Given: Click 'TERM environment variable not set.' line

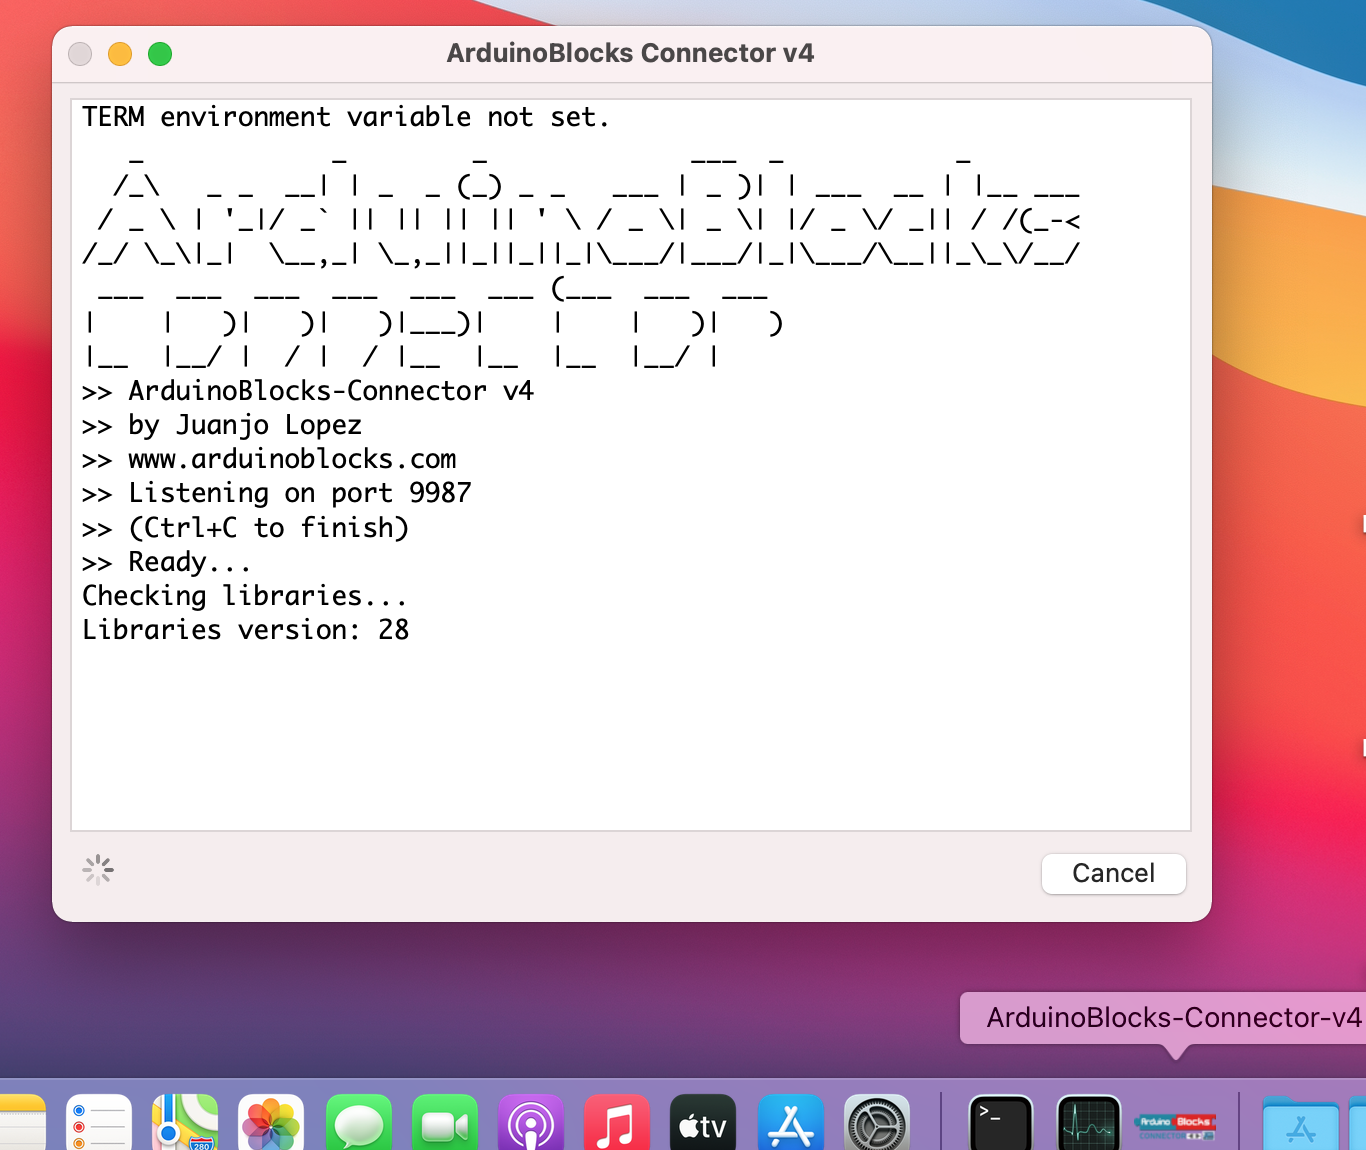Looking at the screenshot, I should (346, 117).
